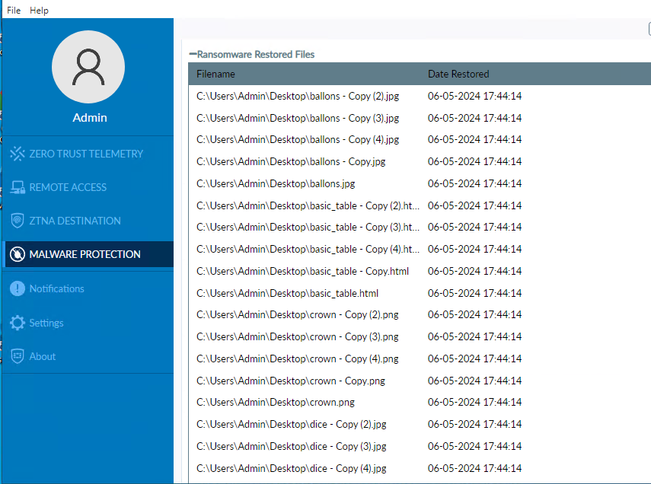Select row basic_table - Copy (3).ht...
The image size is (651, 484).
click(x=419, y=227)
